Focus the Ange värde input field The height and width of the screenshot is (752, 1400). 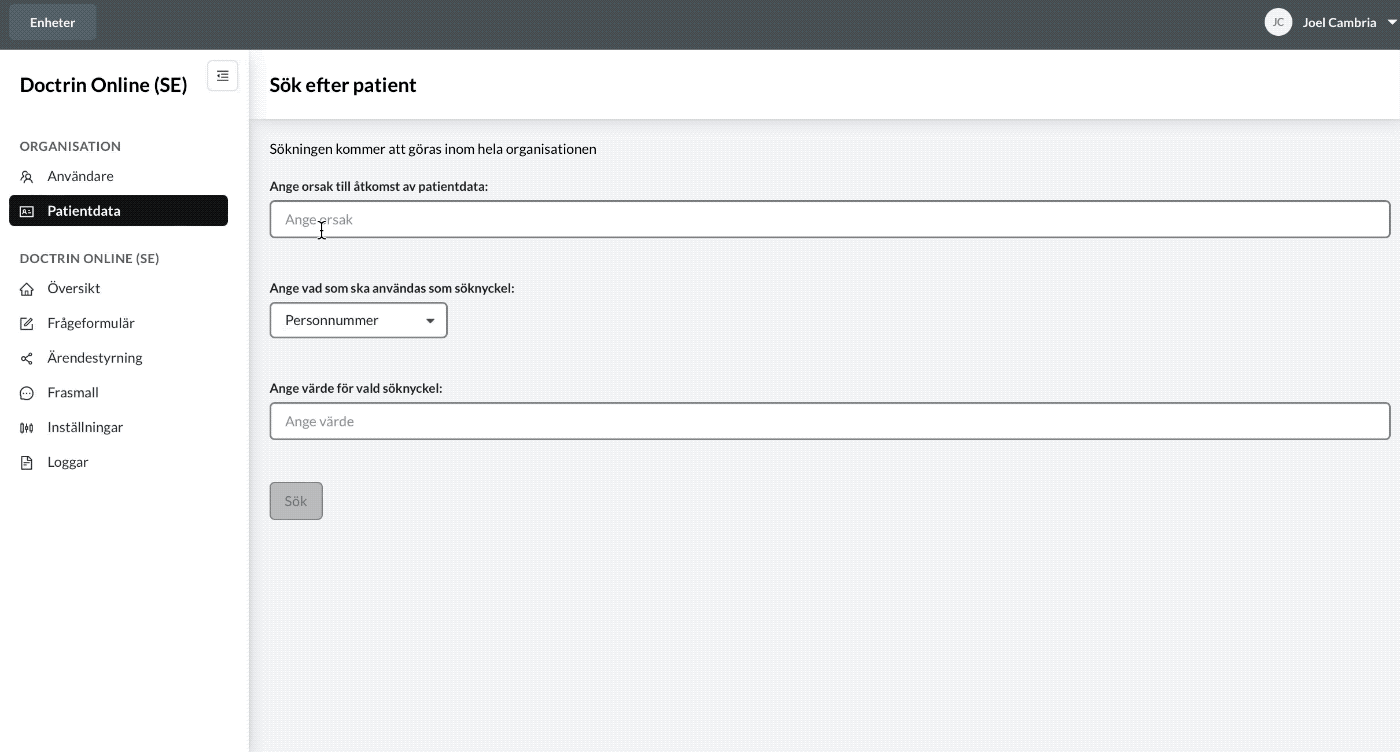click(830, 421)
